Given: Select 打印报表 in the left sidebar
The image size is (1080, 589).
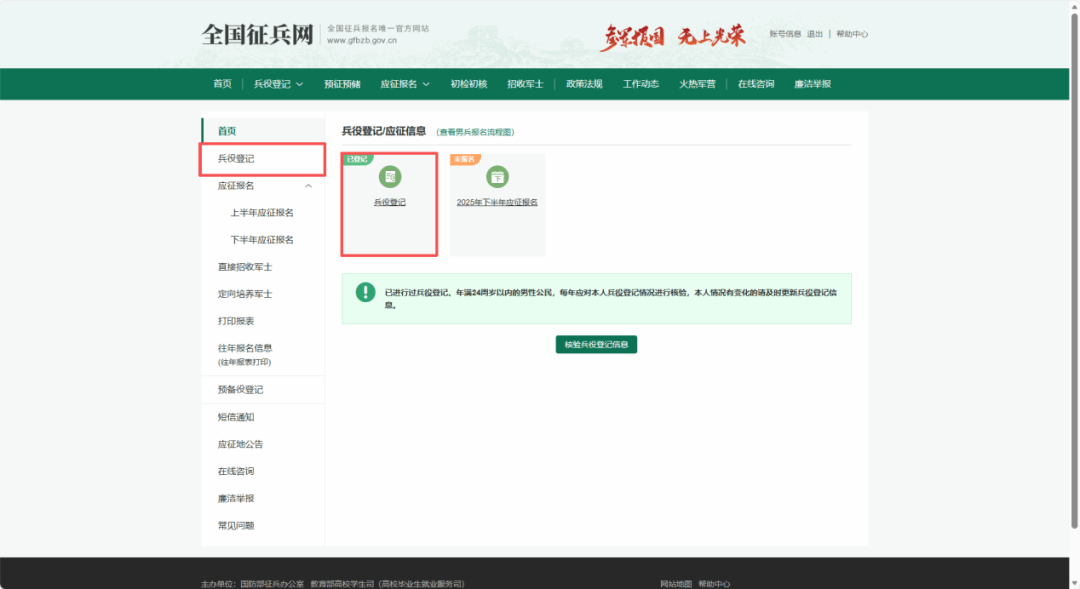Looking at the screenshot, I should 236,321.
